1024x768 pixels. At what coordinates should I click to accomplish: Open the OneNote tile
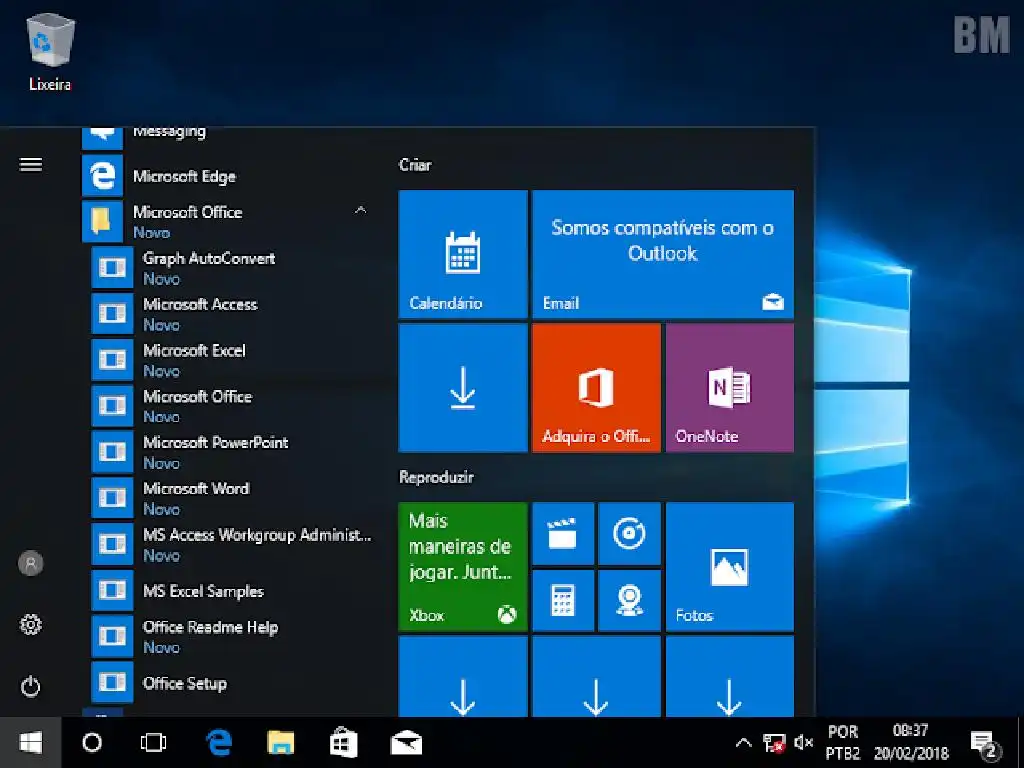point(729,388)
